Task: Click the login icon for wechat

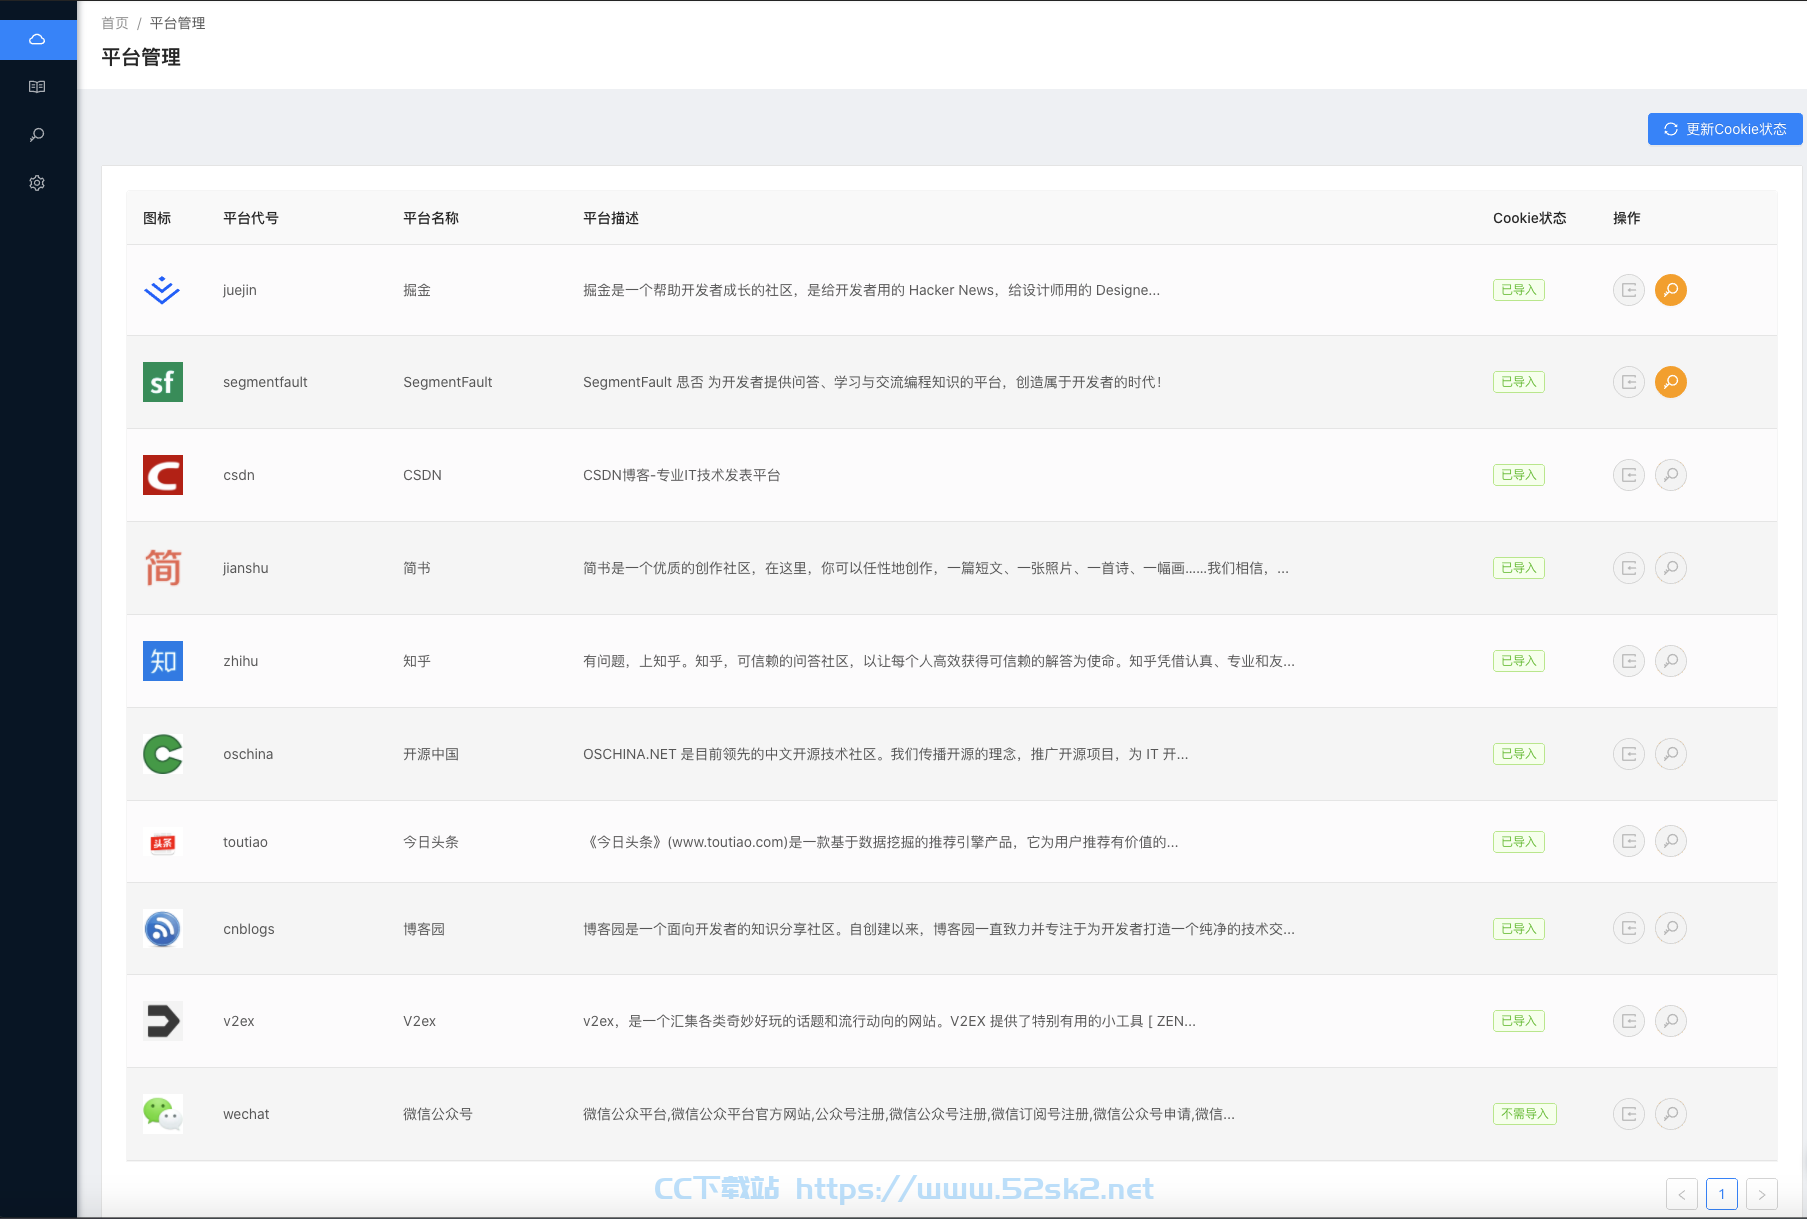Action: 1629,1114
